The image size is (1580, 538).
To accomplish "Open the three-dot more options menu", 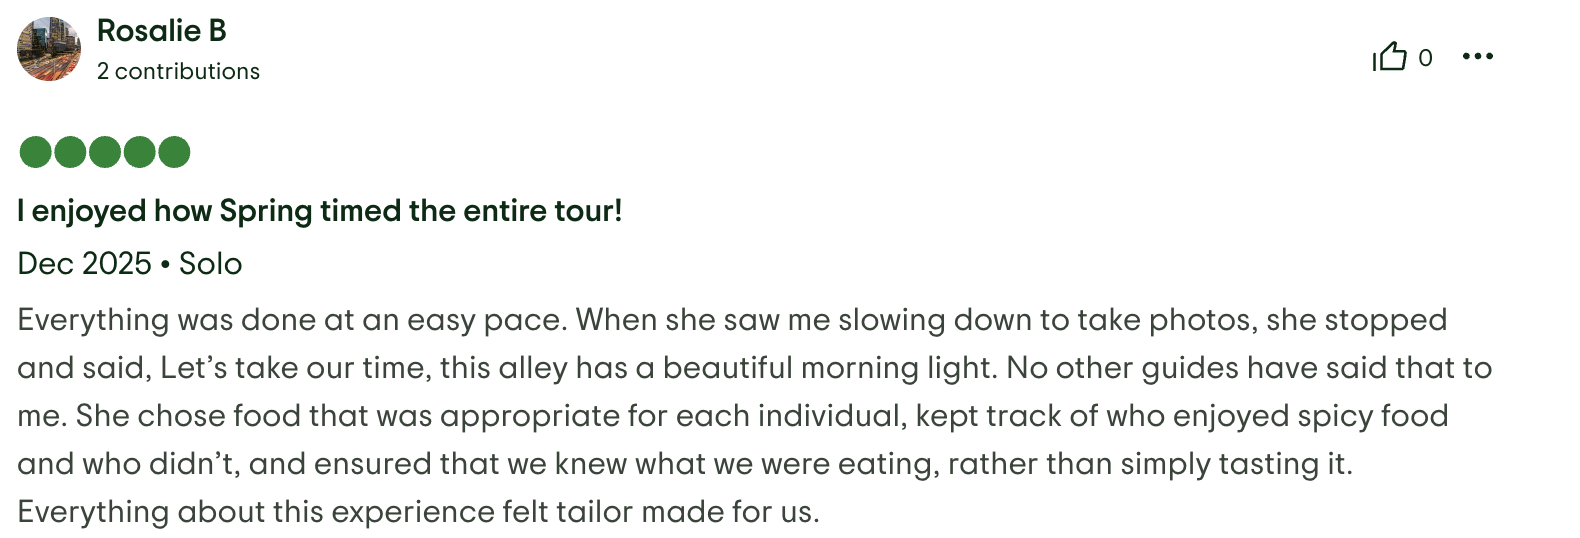I will pos(1477,57).
